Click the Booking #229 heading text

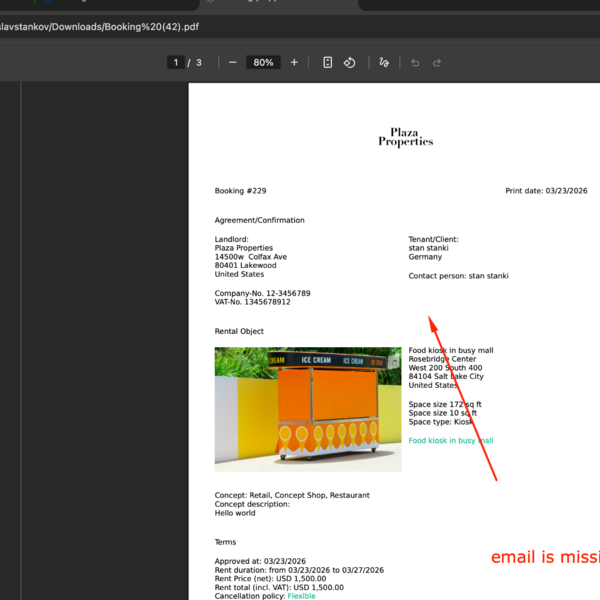click(x=240, y=191)
